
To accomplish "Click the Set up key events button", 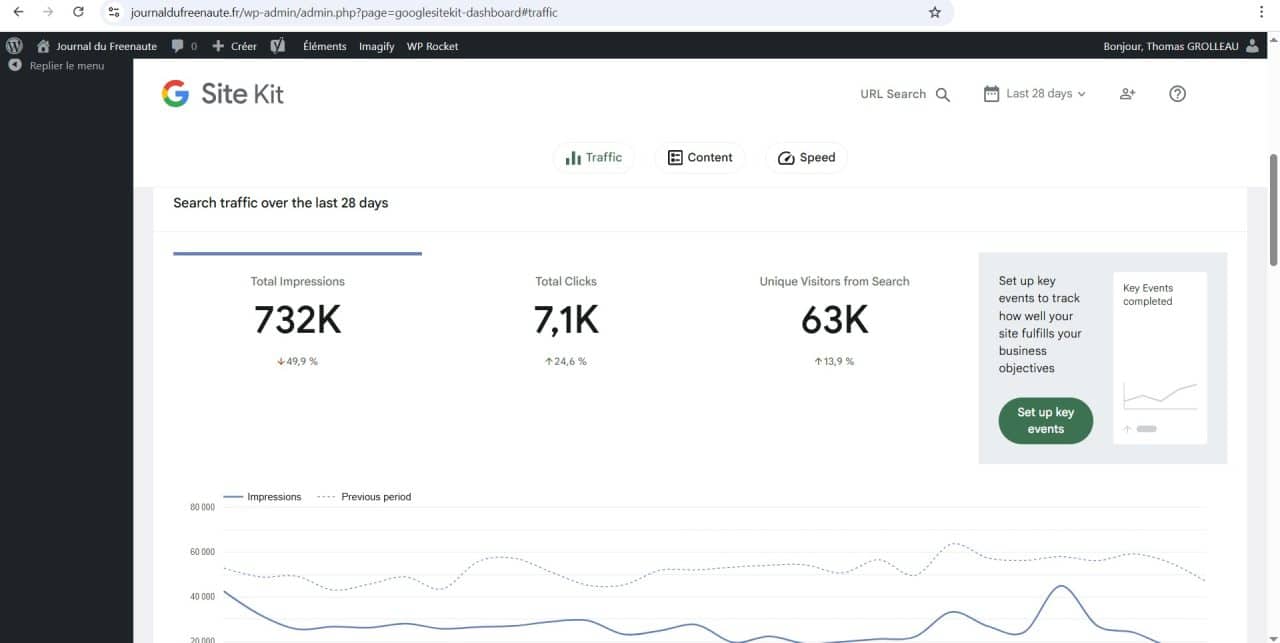I will (x=1045, y=420).
